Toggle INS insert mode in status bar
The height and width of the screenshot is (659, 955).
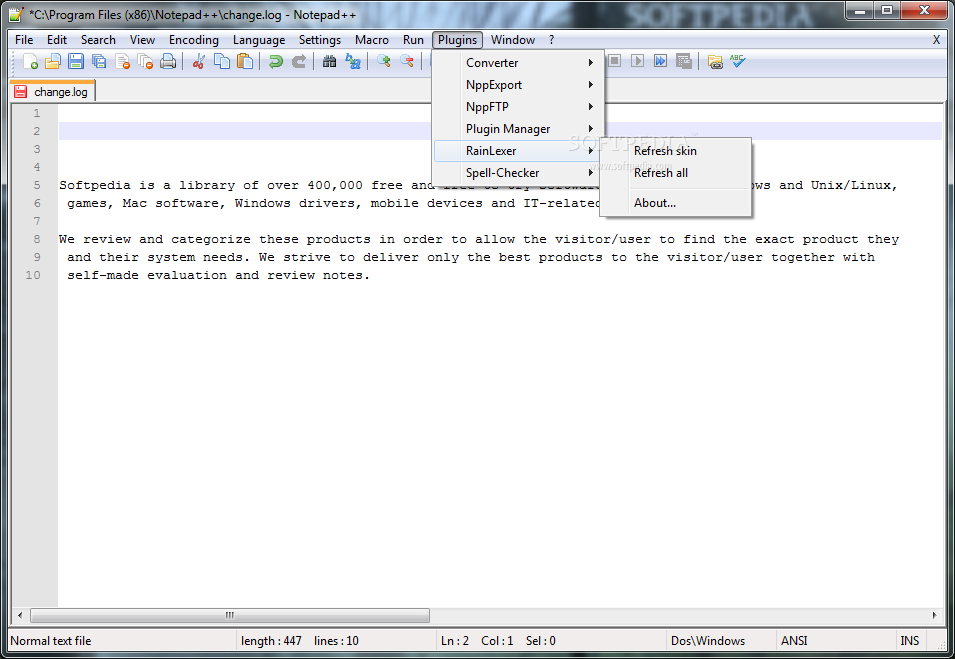(x=909, y=641)
